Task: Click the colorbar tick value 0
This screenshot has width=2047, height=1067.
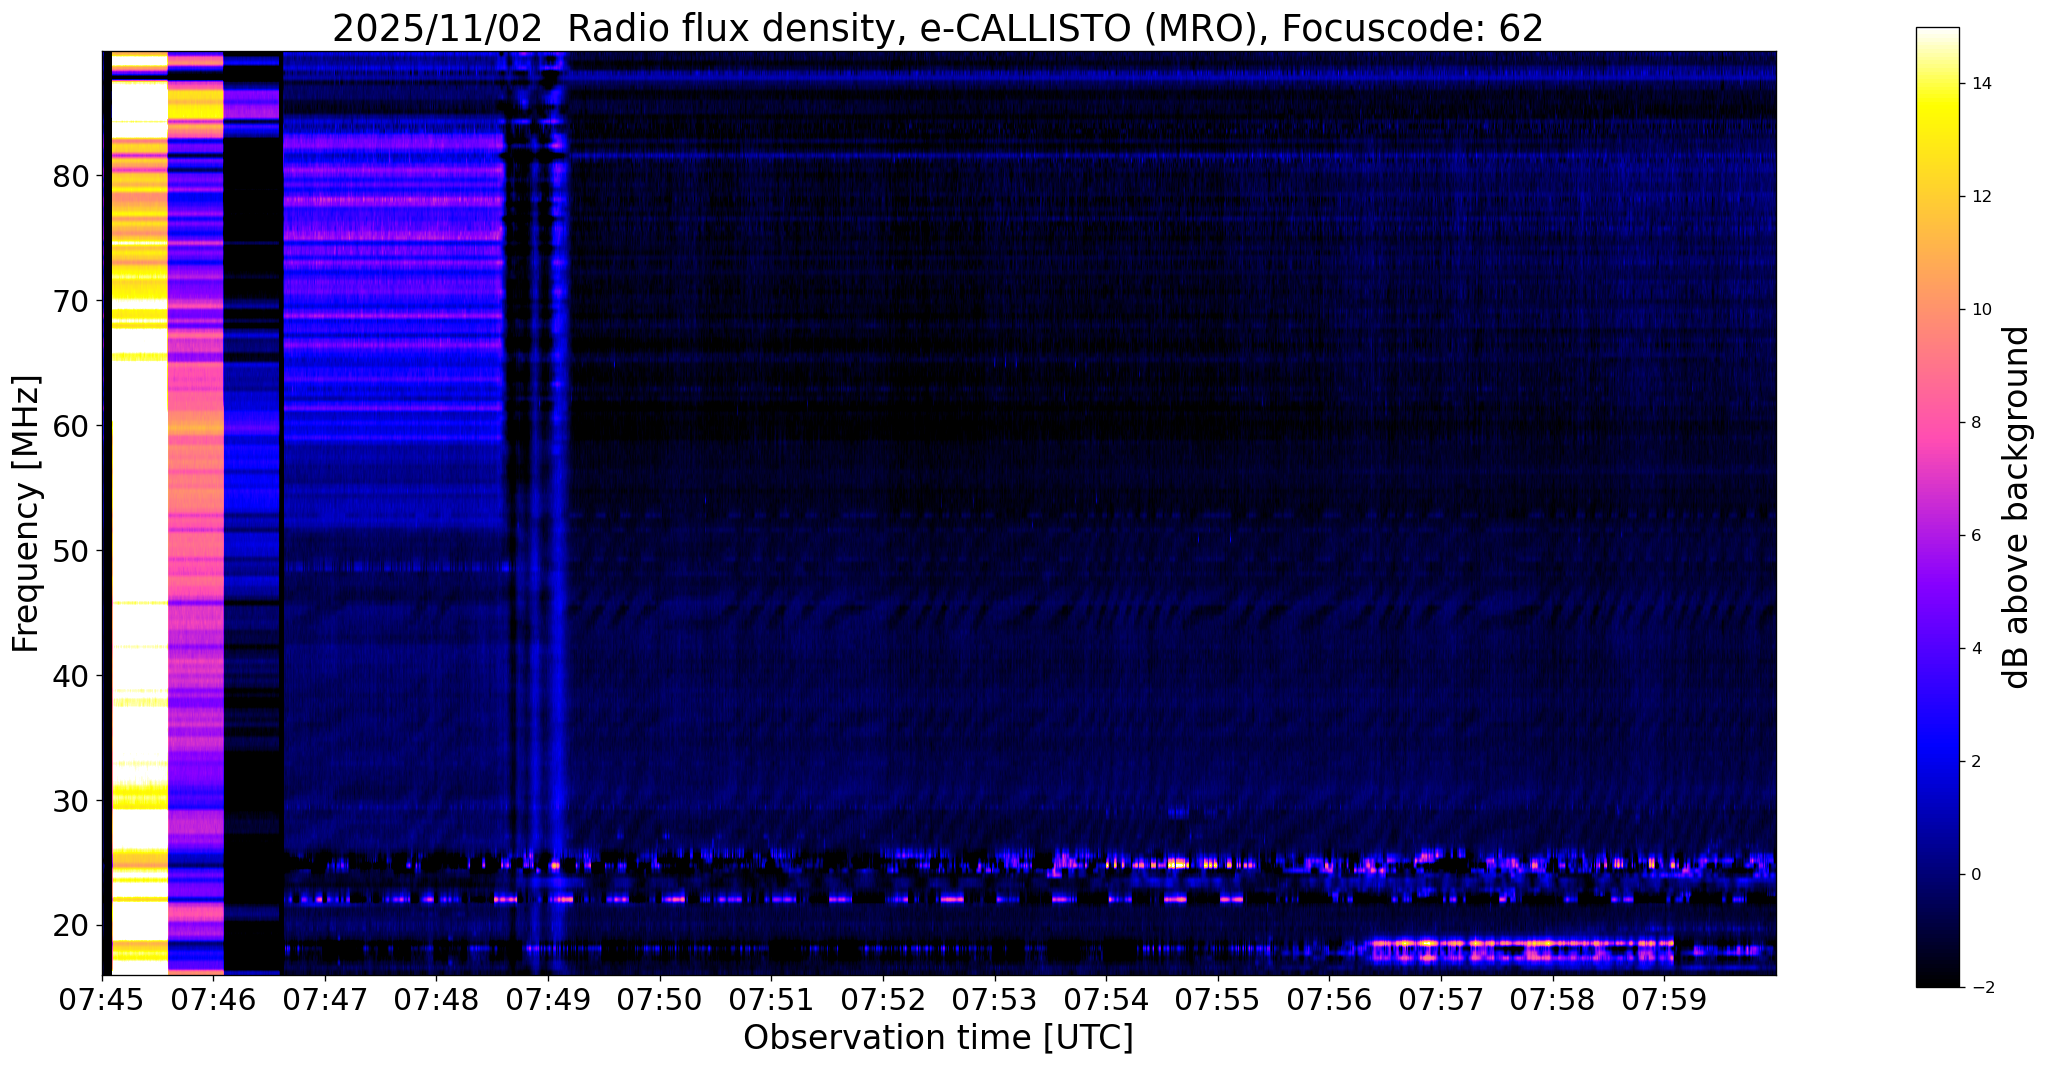Action: tap(1978, 875)
